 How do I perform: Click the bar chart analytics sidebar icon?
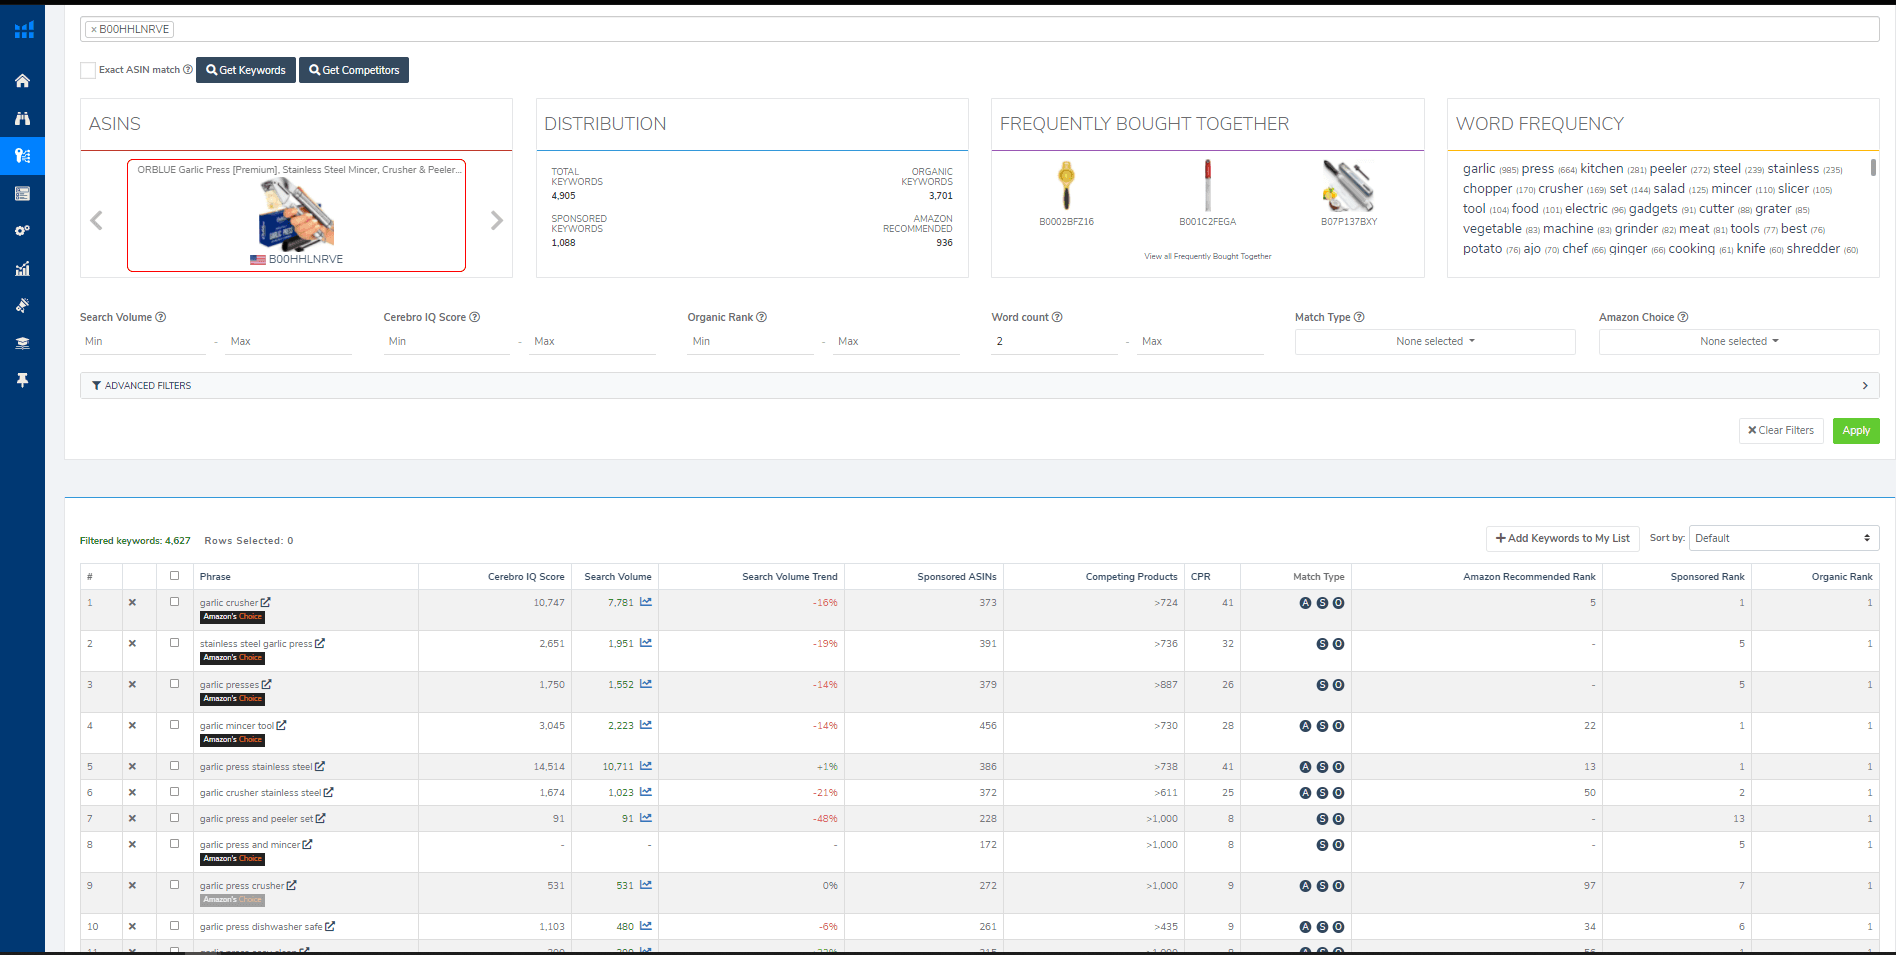22,268
